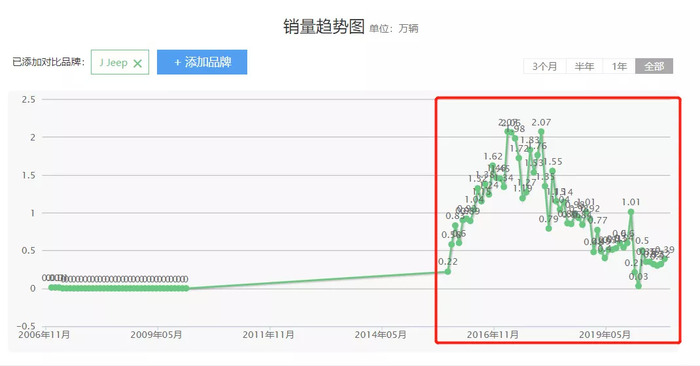Click the 1.62 data point marker
This screenshot has height=366, width=700.
click(x=493, y=166)
